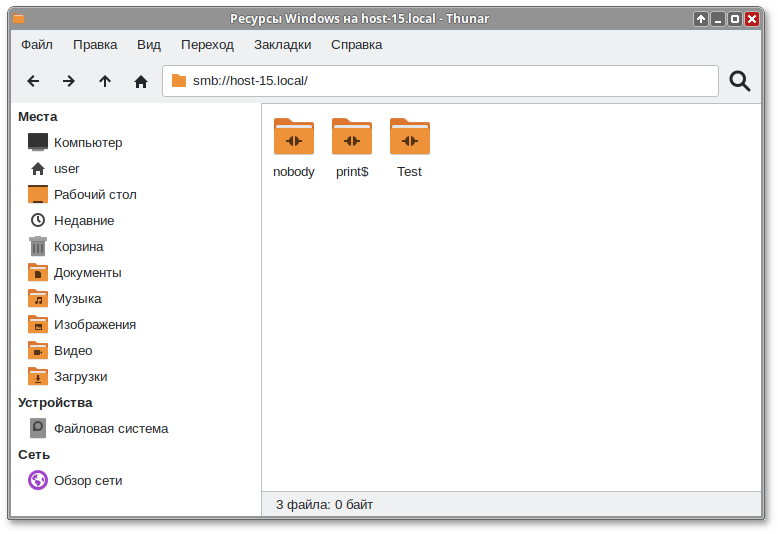Open Корзина in the sidebar
778x534 pixels.
pos(78,246)
